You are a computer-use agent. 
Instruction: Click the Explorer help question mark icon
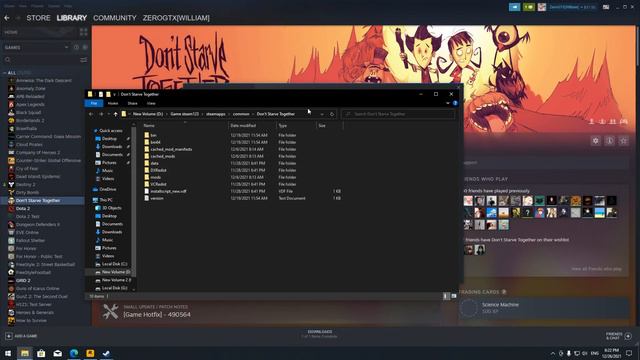click(455, 103)
